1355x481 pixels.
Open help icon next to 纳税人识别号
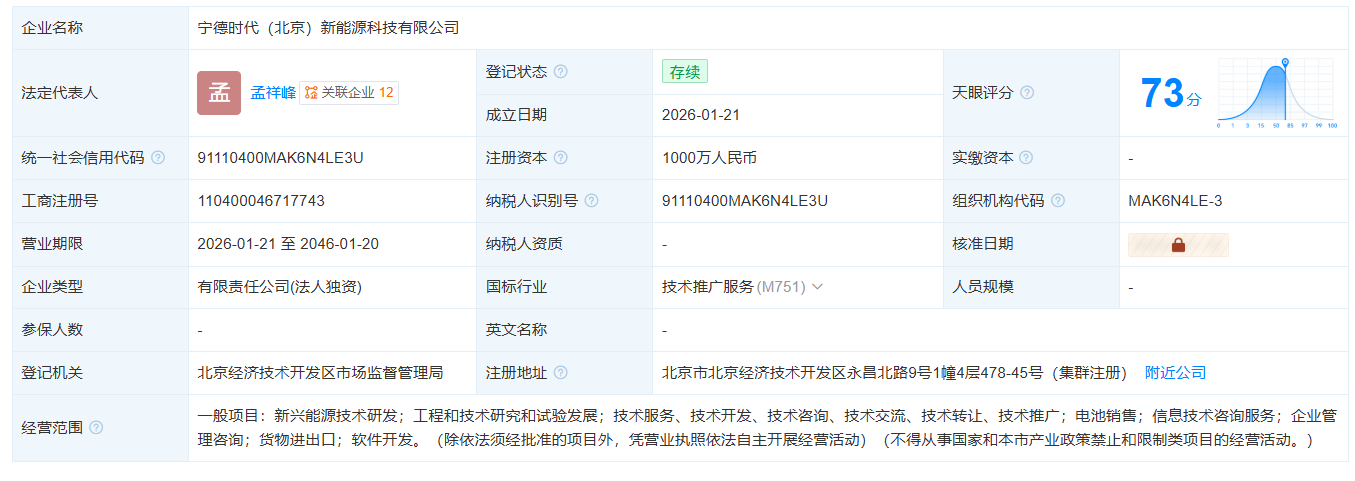point(592,201)
